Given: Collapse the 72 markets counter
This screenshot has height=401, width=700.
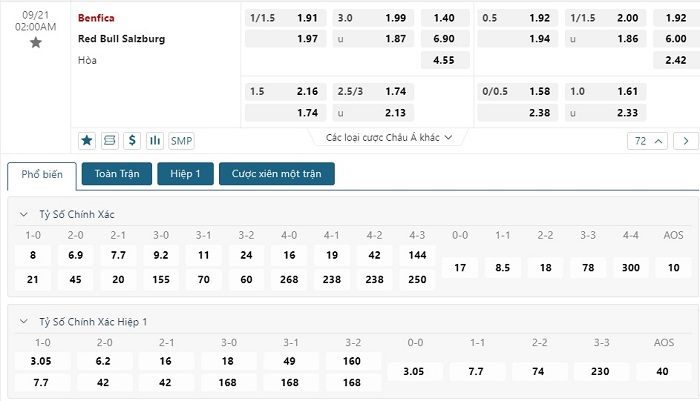Looking at the screenshot, I should point(648,141).
